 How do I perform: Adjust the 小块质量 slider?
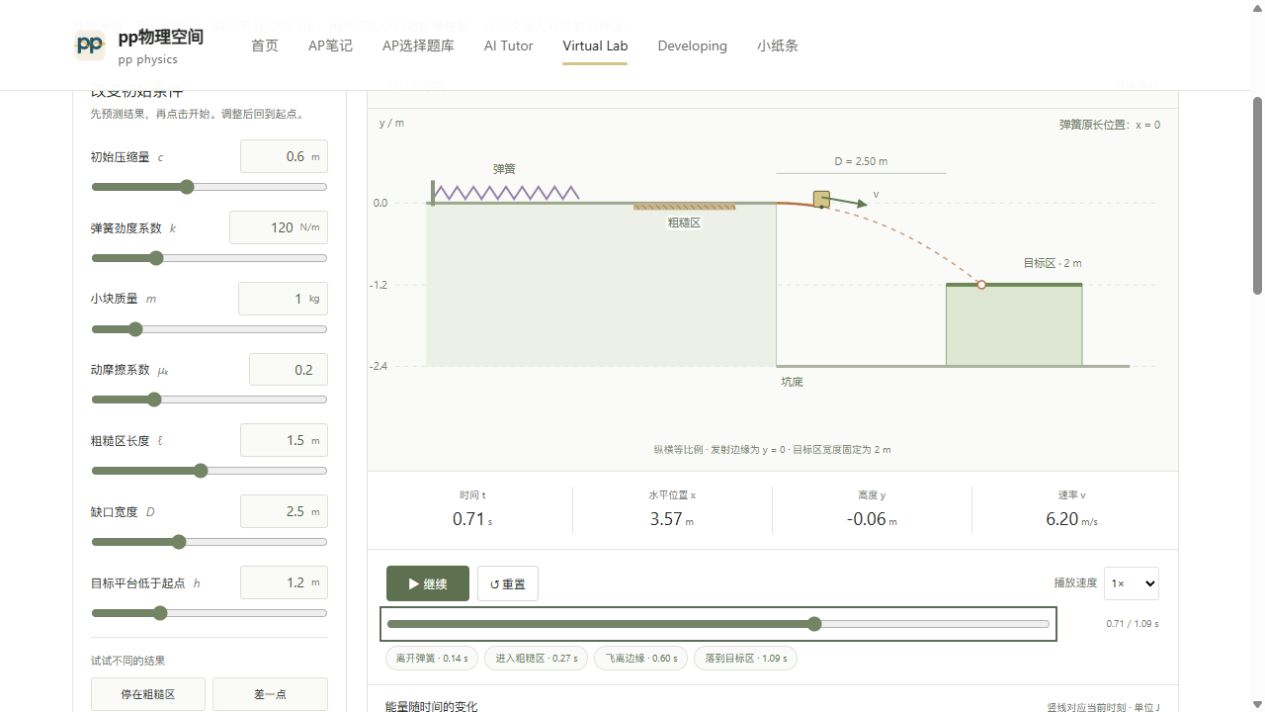[209, 329]
